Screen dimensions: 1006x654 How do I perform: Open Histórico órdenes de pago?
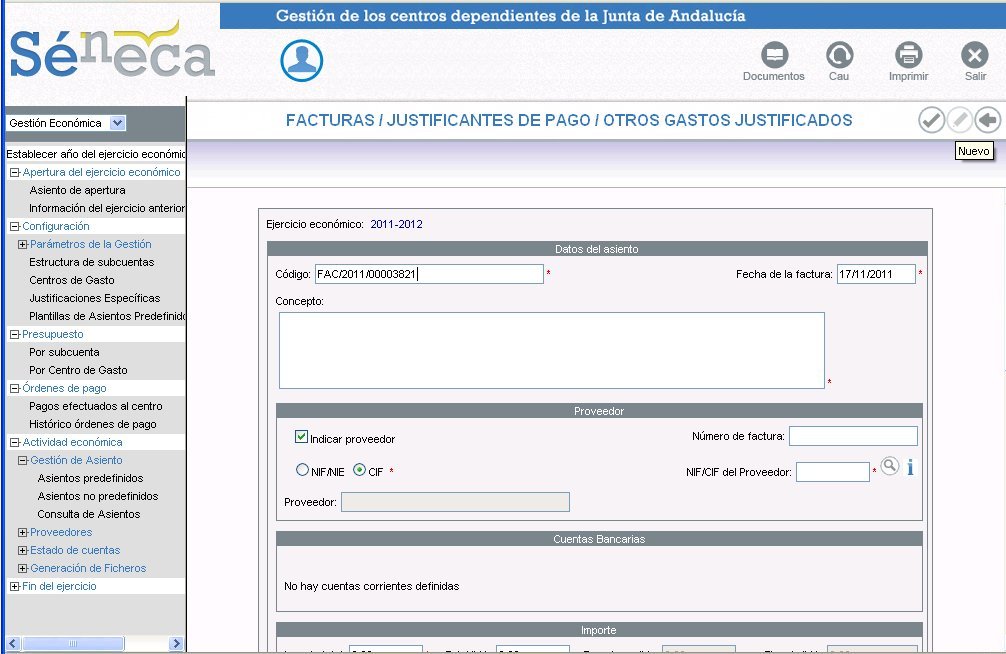pos(93,424)
